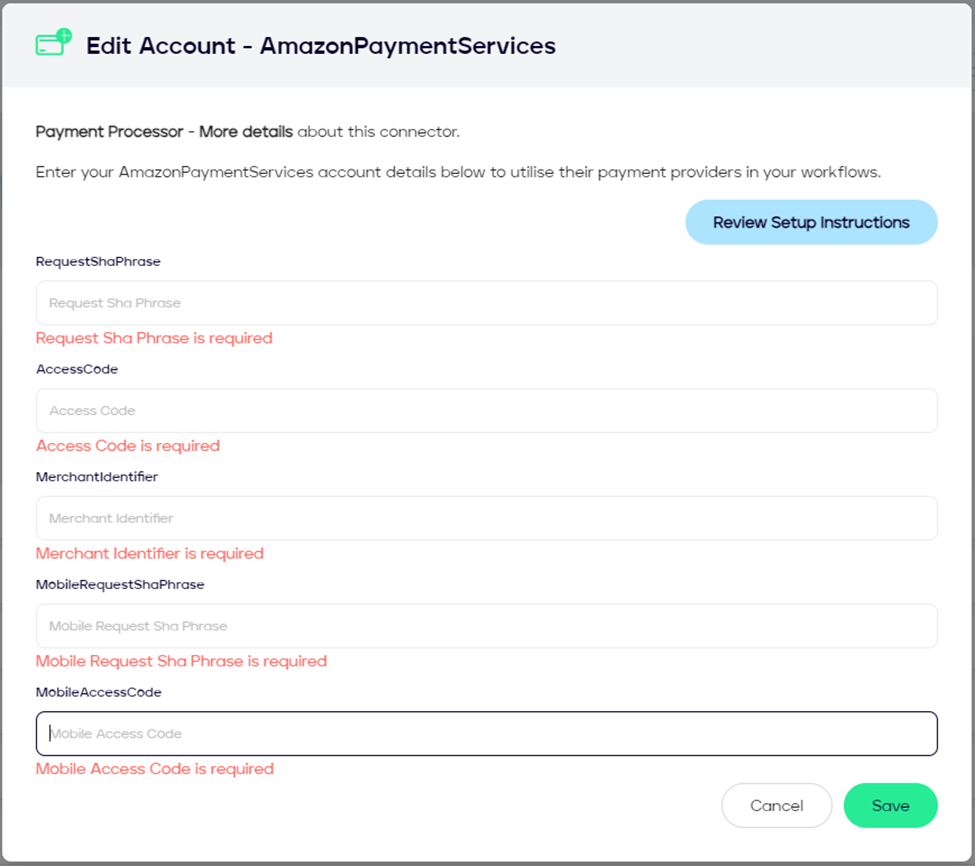Click into the Access Code text box

coord(486,411)
